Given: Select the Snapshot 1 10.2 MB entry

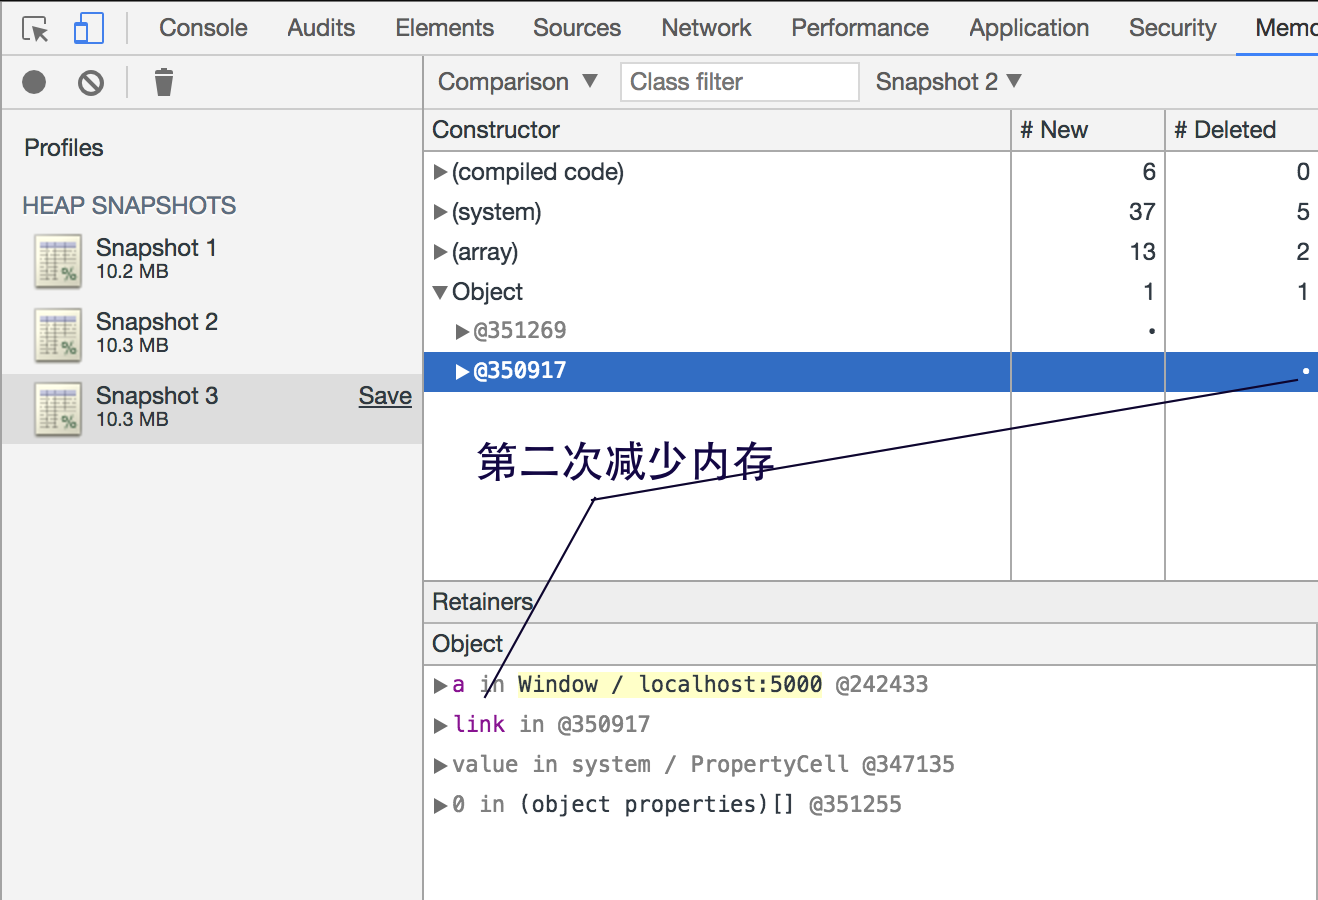Looking at the screenshot, I should (x=212, y=260).
